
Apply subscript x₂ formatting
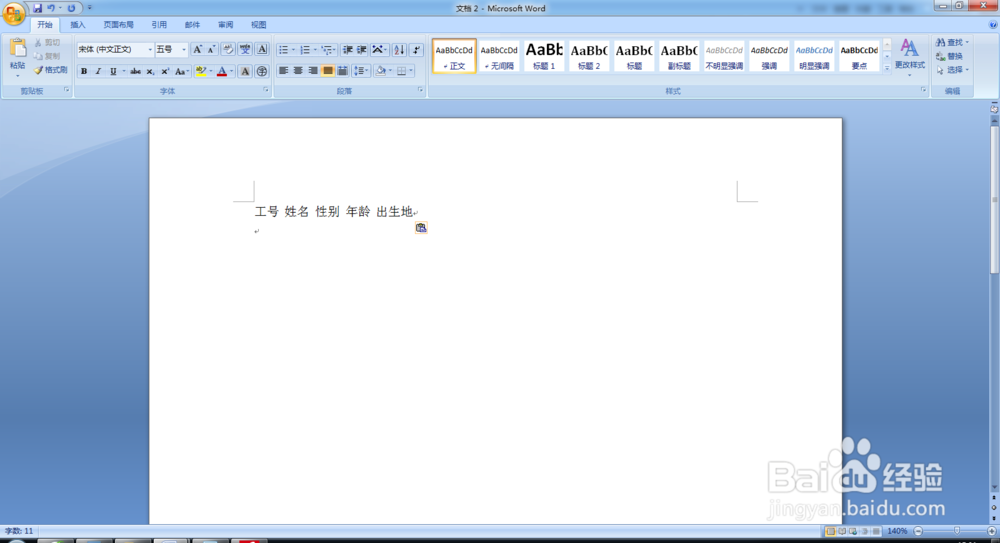(x=151, y=71)
